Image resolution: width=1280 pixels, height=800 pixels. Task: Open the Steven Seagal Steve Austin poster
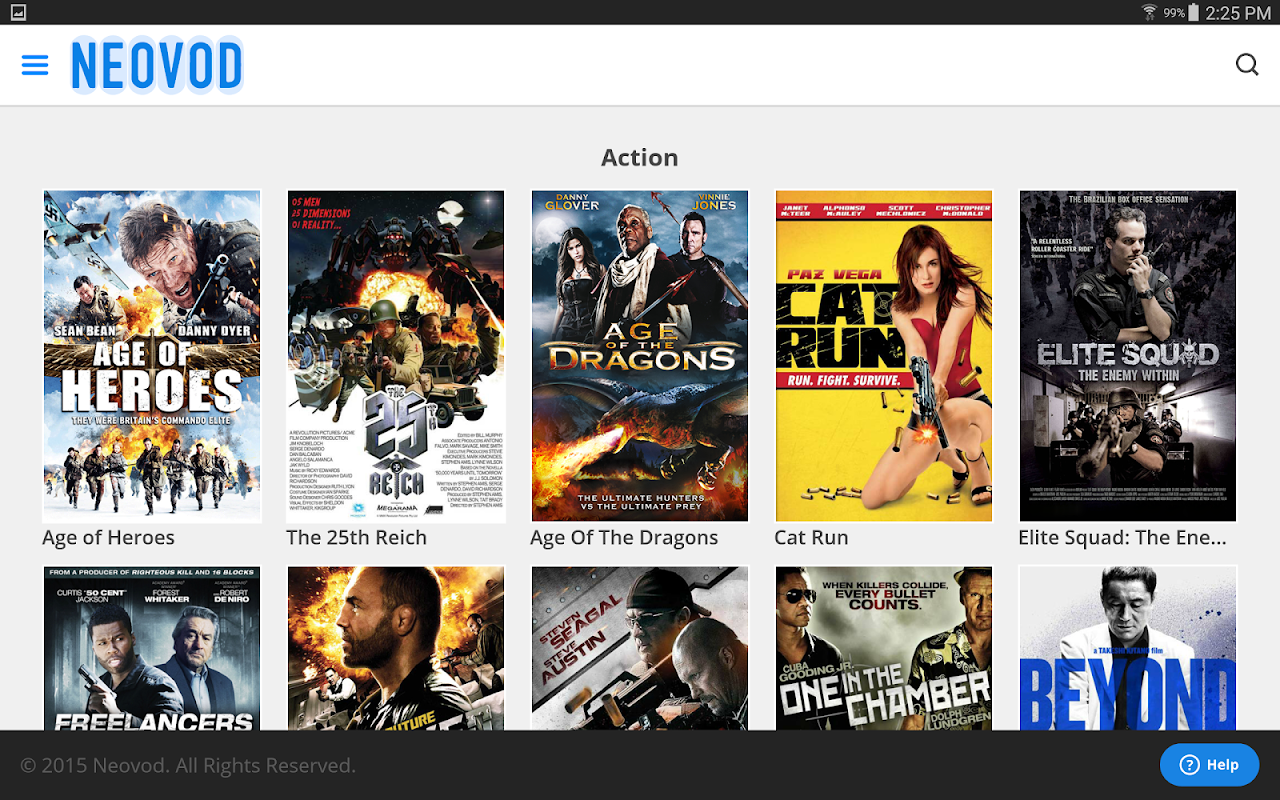[640, 648]
